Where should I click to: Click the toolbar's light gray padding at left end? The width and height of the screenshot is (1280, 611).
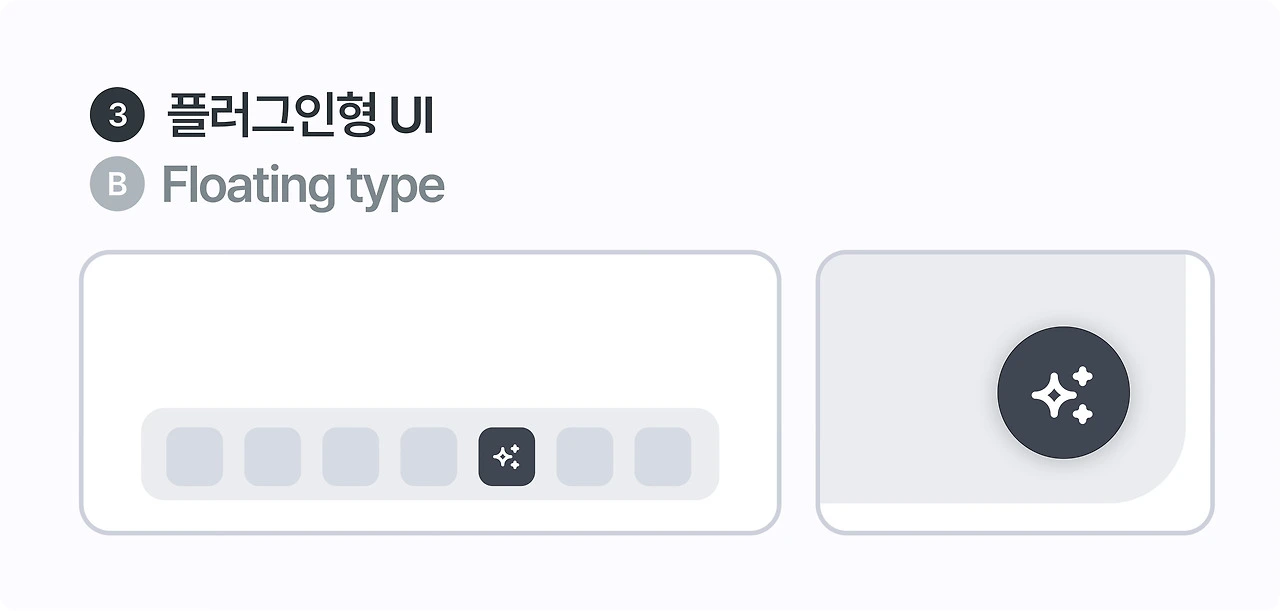(x=153, y=457)
